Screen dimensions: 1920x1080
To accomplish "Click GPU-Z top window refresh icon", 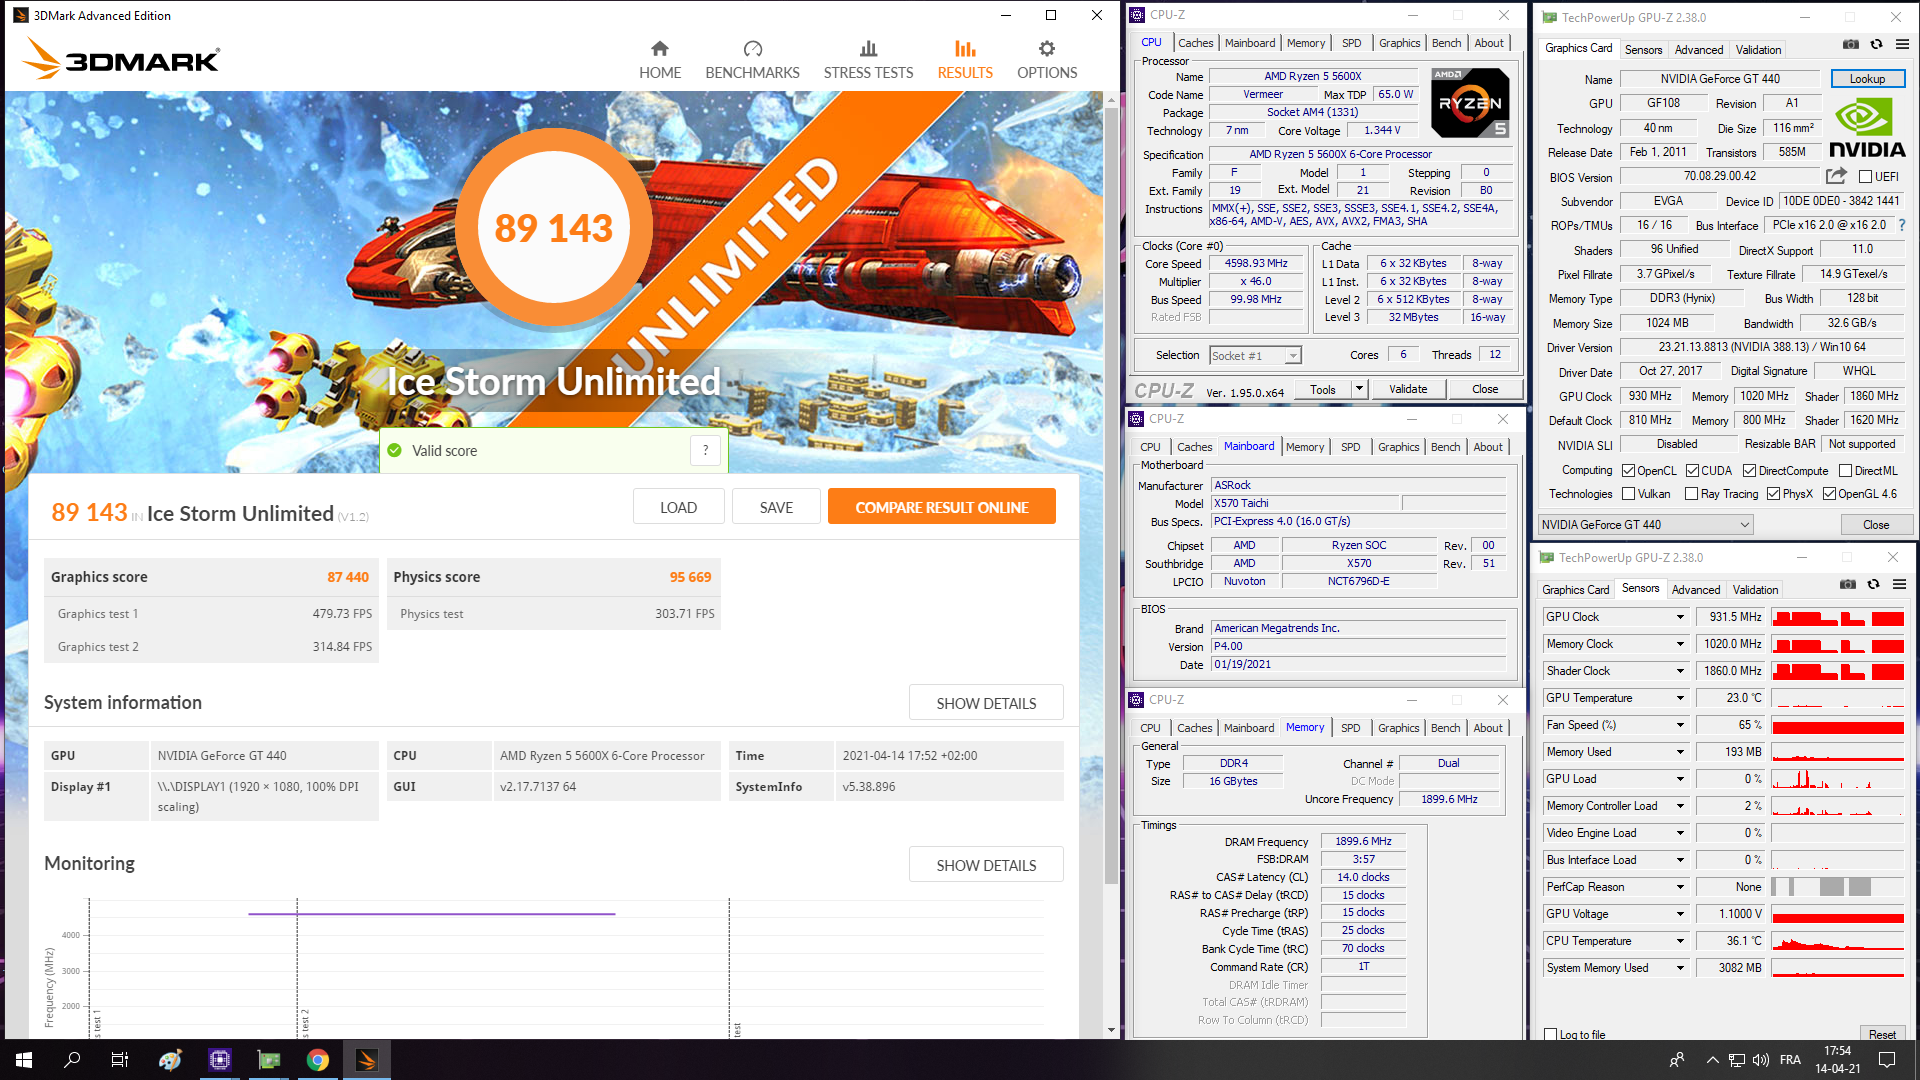I will [x=1876, y=44].
